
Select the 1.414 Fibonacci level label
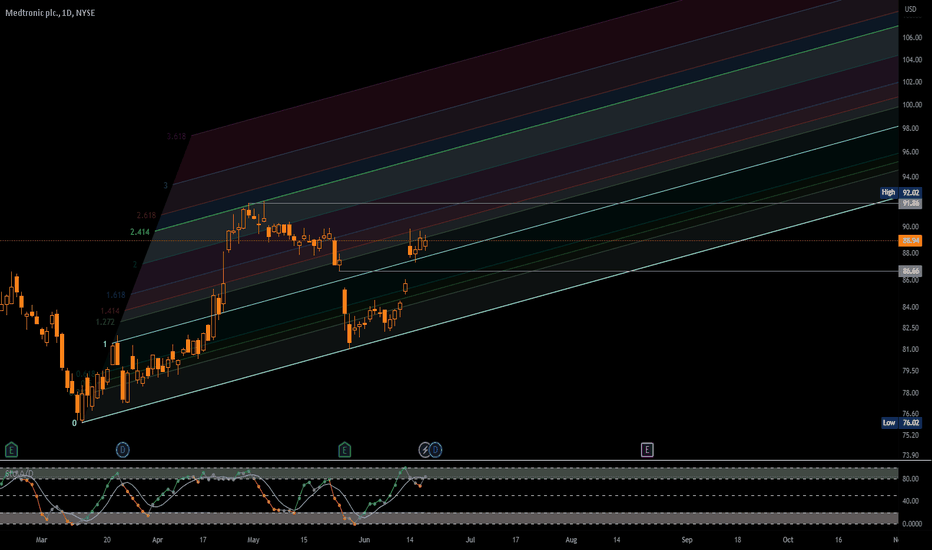click(x=110, y=311)
